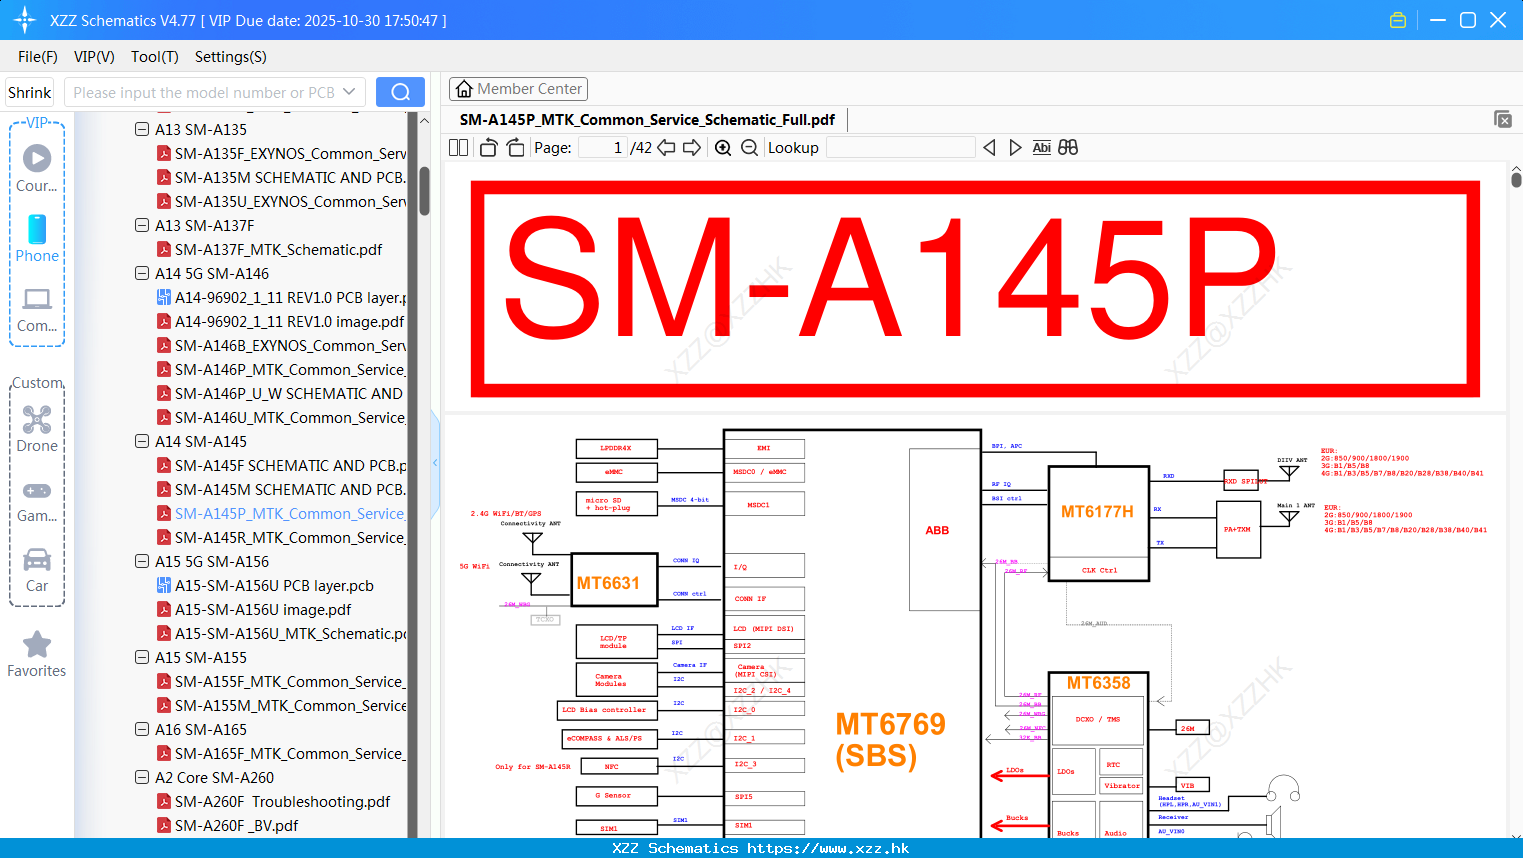1523x858 pixels.
Task: Collapse the A14 SM-A145 tree node
Action: pyautogui.click(x=141, y=441)
